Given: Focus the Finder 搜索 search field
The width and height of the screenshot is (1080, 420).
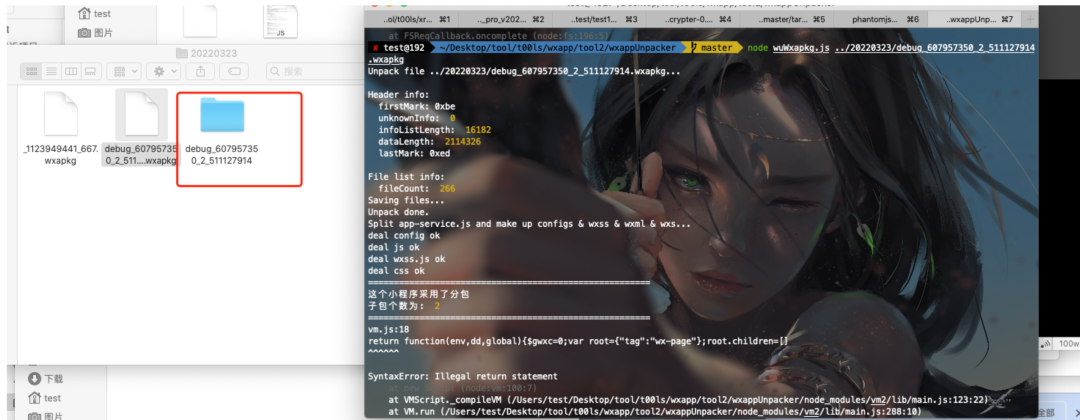Looking at the screenshot, I should (313, 71).
